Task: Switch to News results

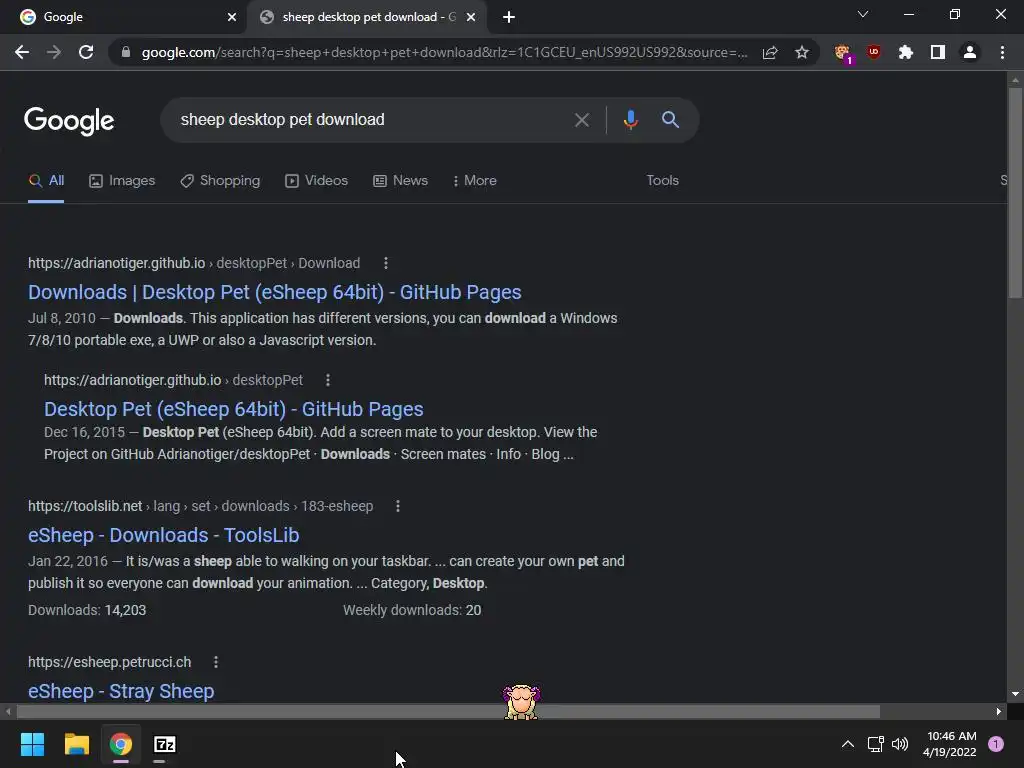Action: [x=400, y=181]
